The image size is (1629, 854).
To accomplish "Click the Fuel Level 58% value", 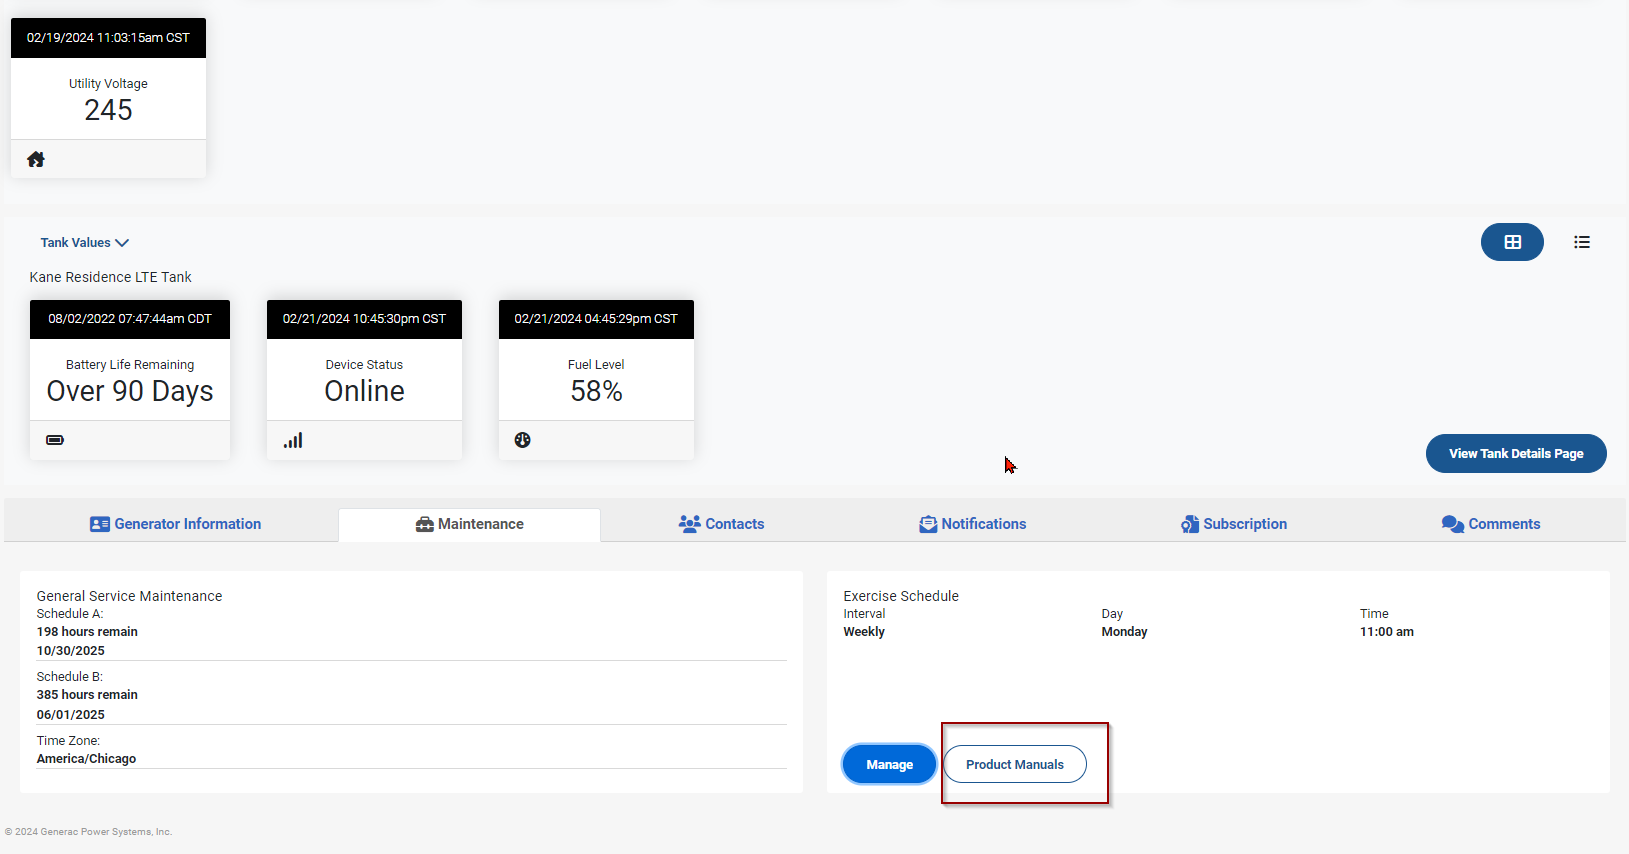I will pos(596,391).
